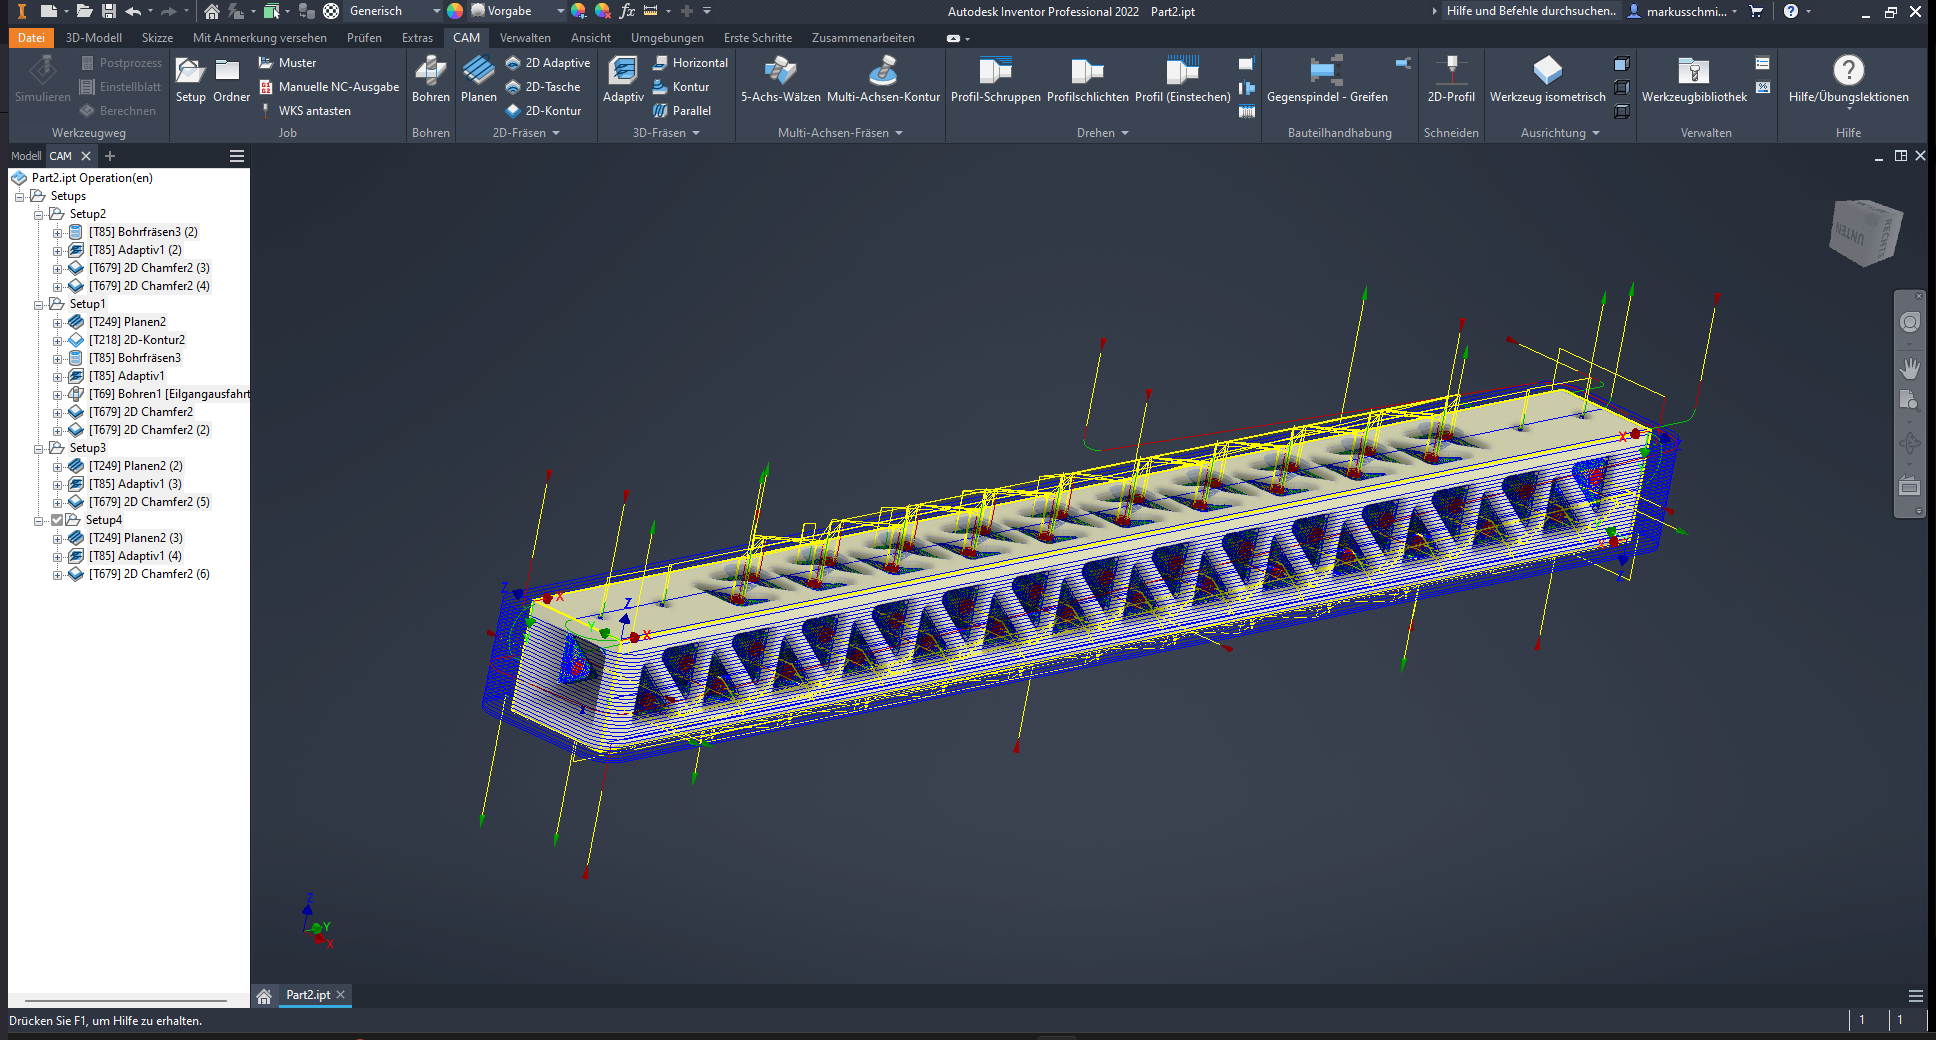Set view to Werkzeug isometrisch
The width and height of the screenshot is (1936, 1040).
(x=1547, y=80)
